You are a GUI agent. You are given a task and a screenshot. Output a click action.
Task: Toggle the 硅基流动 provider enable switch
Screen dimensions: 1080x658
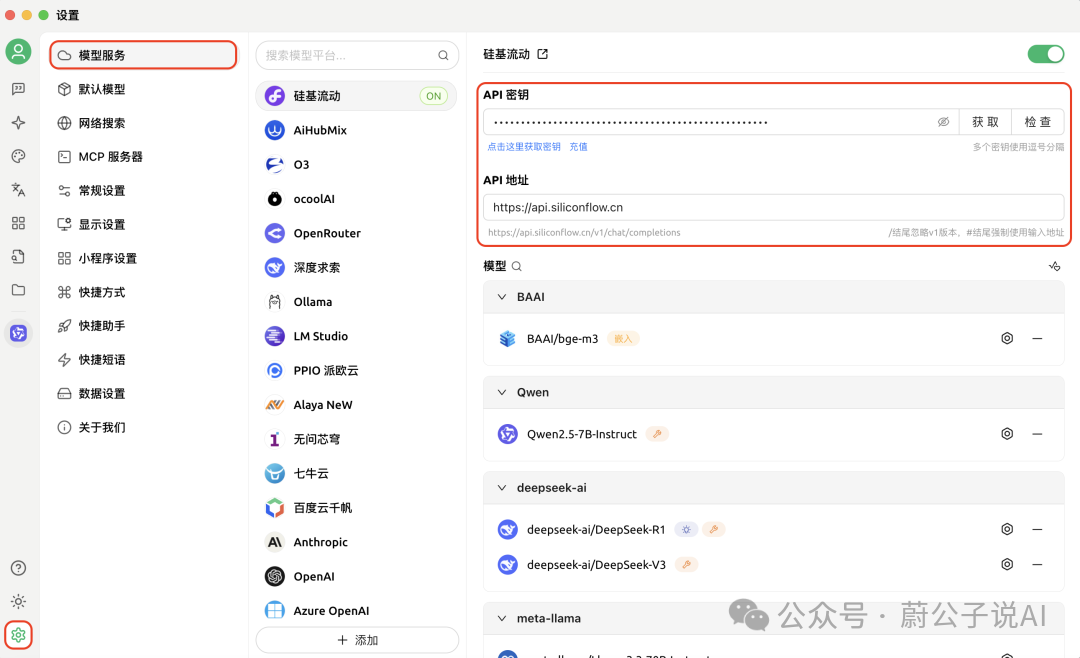point(1046,54)
